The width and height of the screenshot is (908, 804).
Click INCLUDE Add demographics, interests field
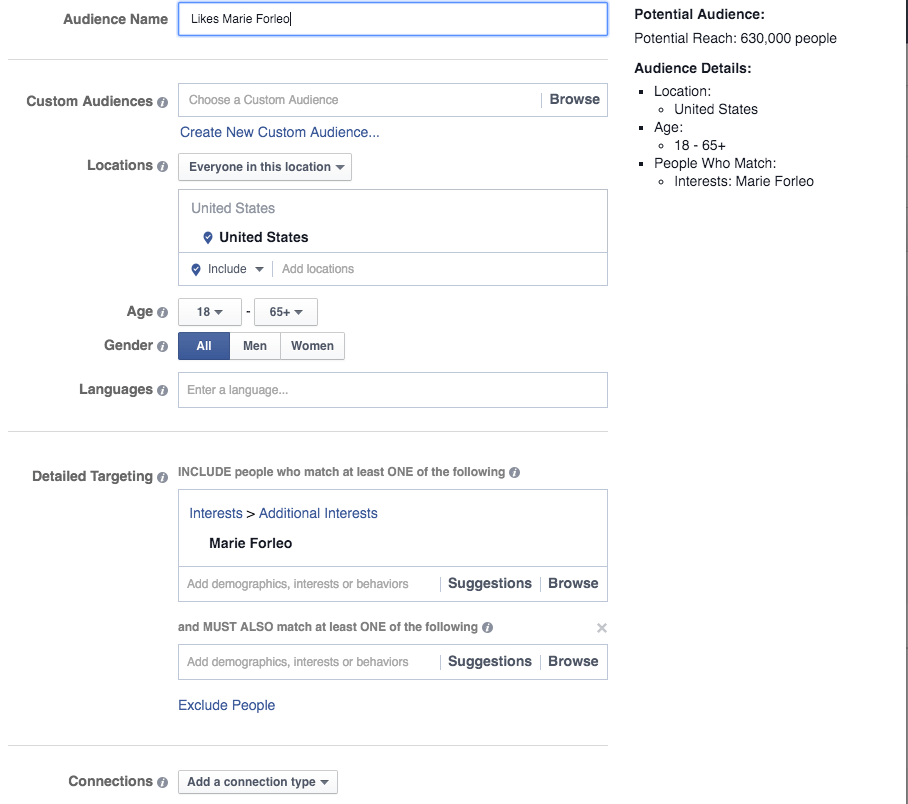(x=309, y=584)
